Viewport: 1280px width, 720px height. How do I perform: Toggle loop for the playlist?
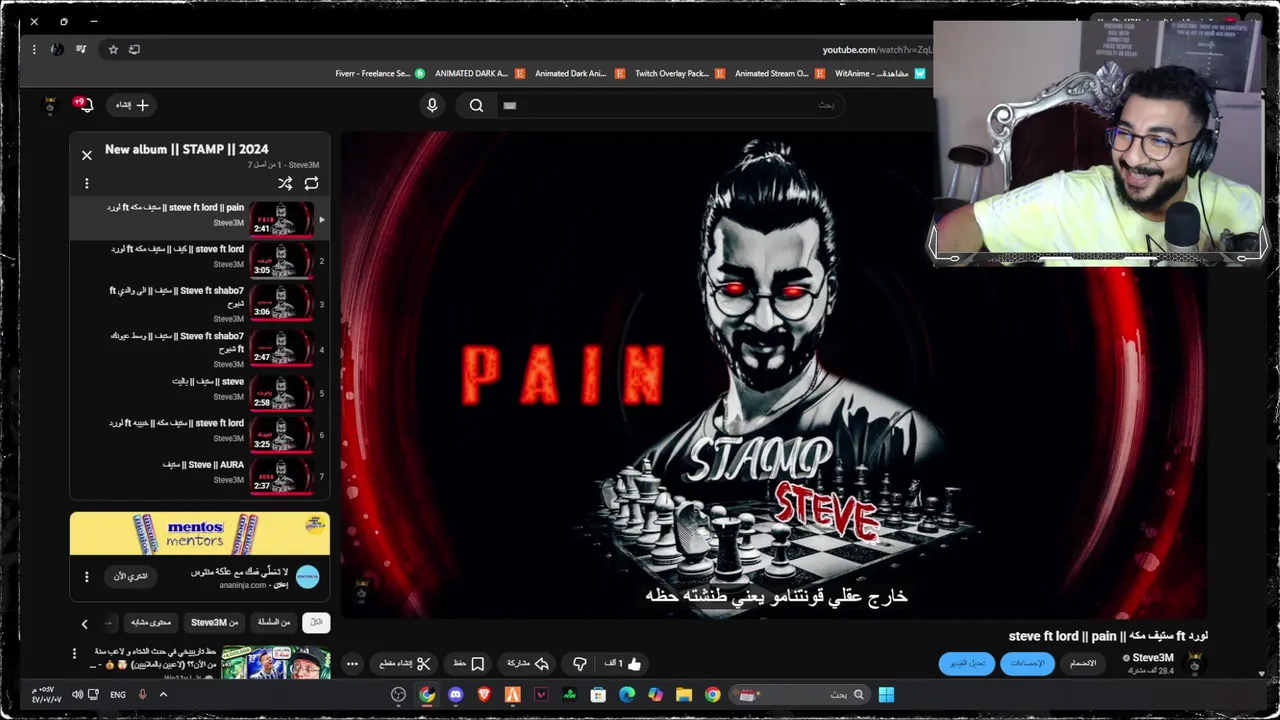[x=311, y=184]
